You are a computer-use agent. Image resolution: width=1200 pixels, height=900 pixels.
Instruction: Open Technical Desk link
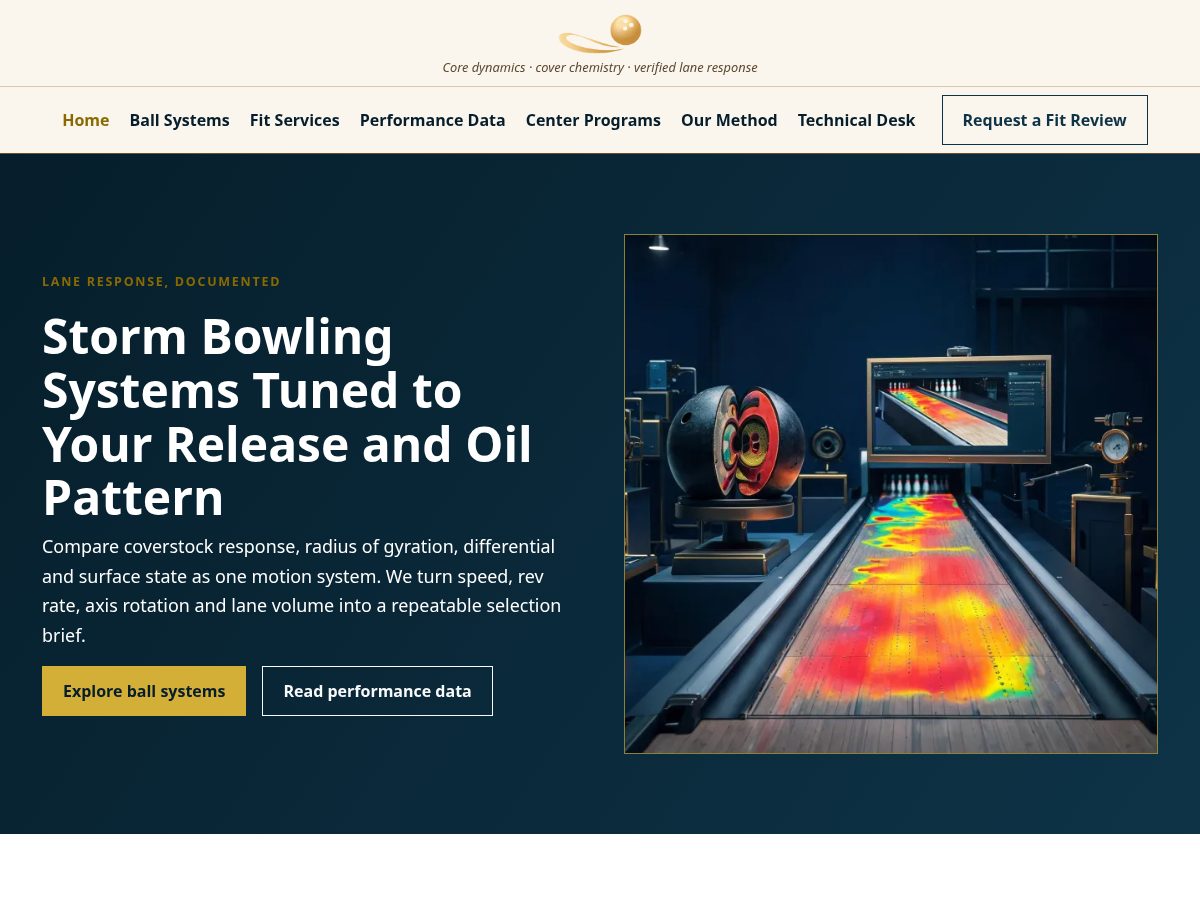856,120
